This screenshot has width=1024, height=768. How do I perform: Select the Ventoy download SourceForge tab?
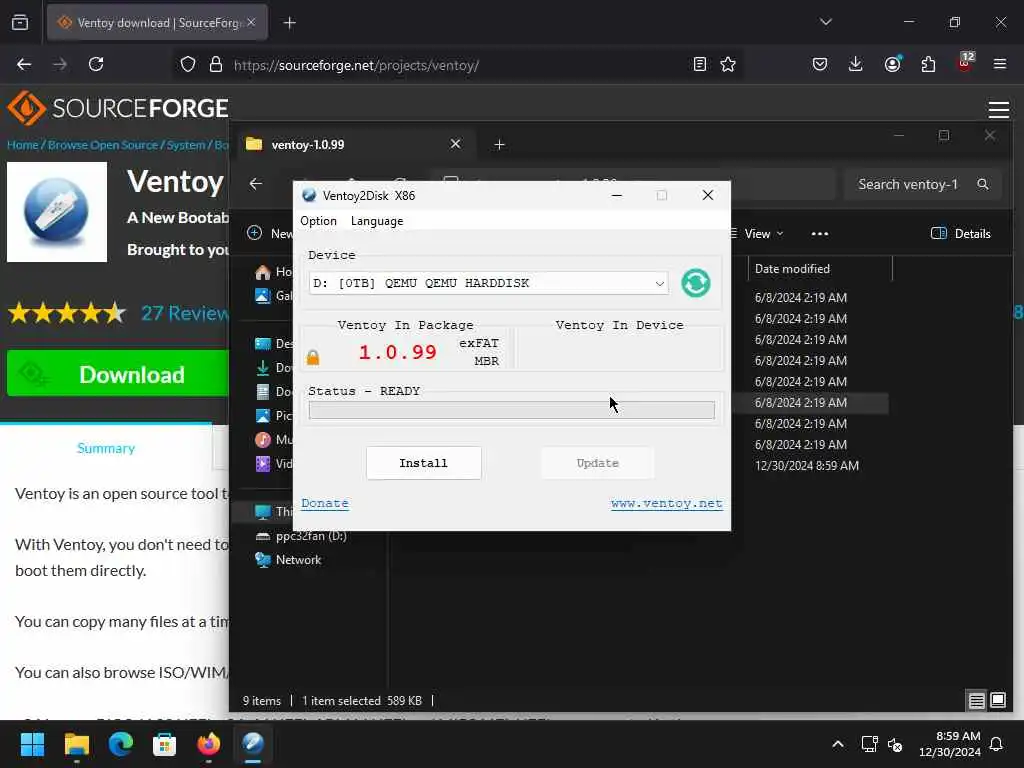coord(157,23)
